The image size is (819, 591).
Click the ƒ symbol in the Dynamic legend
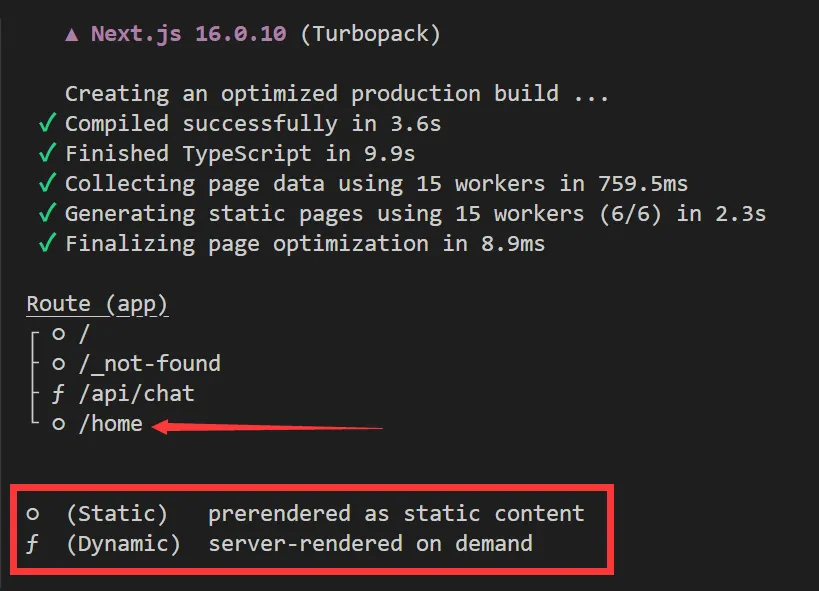tap(33, 544)
